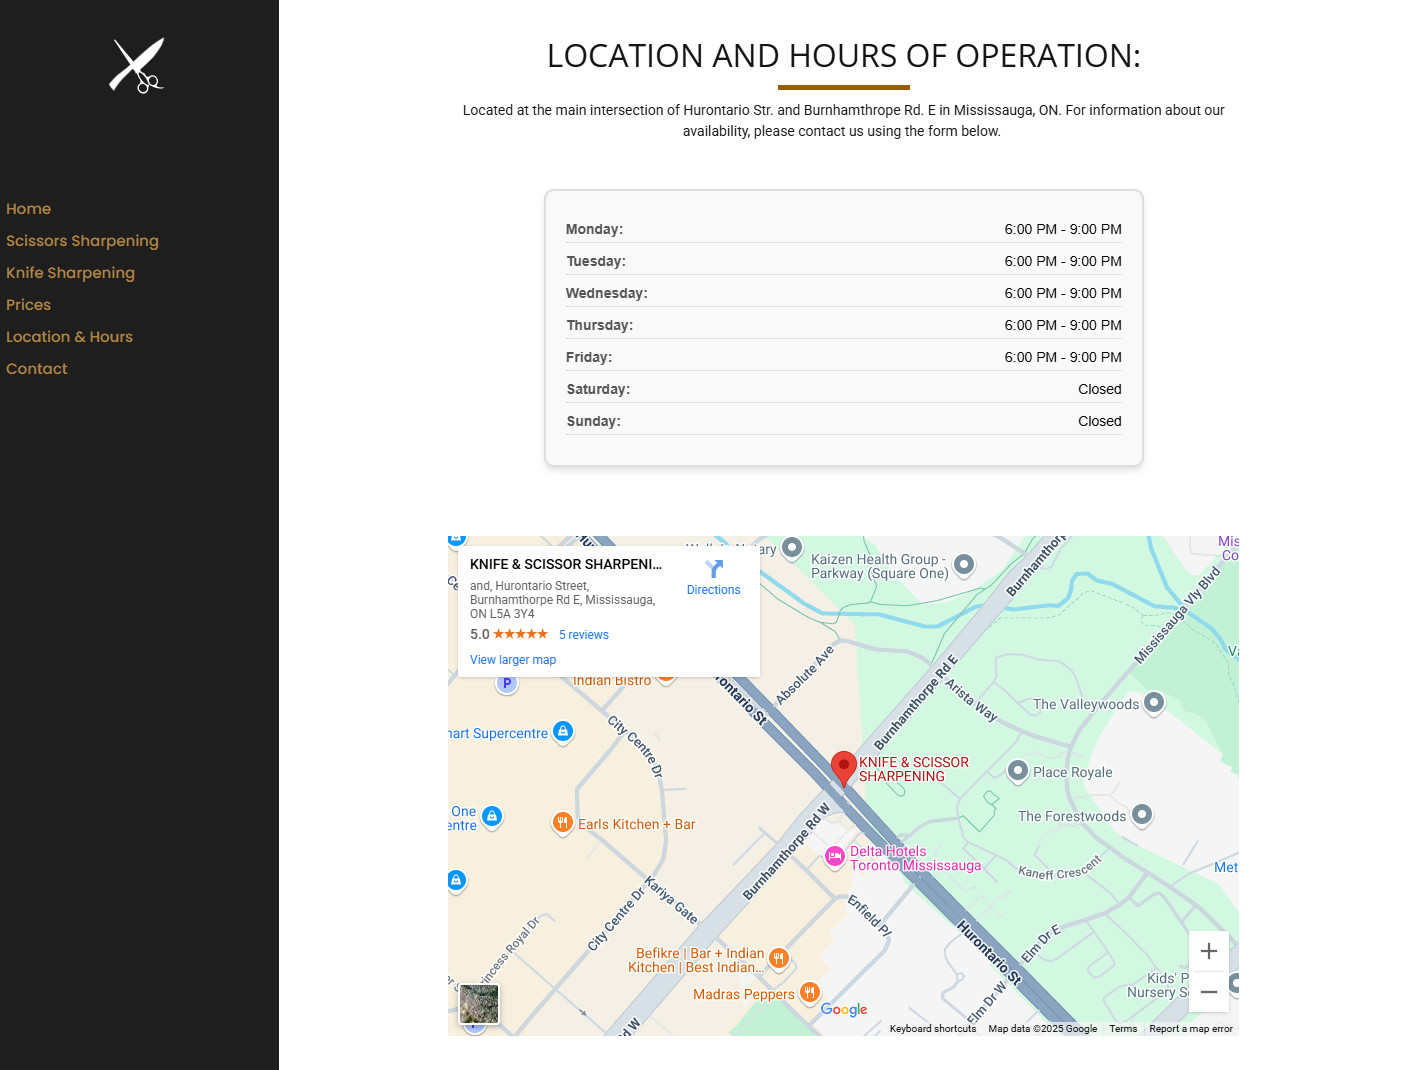The image size is (1407, 1070).
Task: Open the 5 reviews link
Action: click(583, 635)
